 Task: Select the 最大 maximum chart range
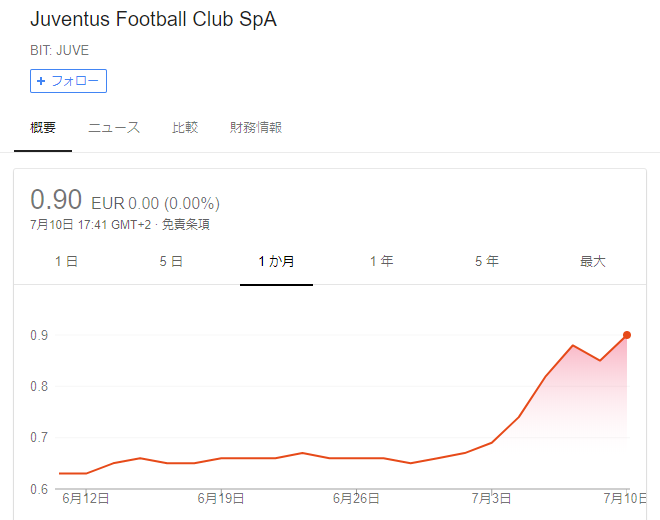(x=593, y=261)
